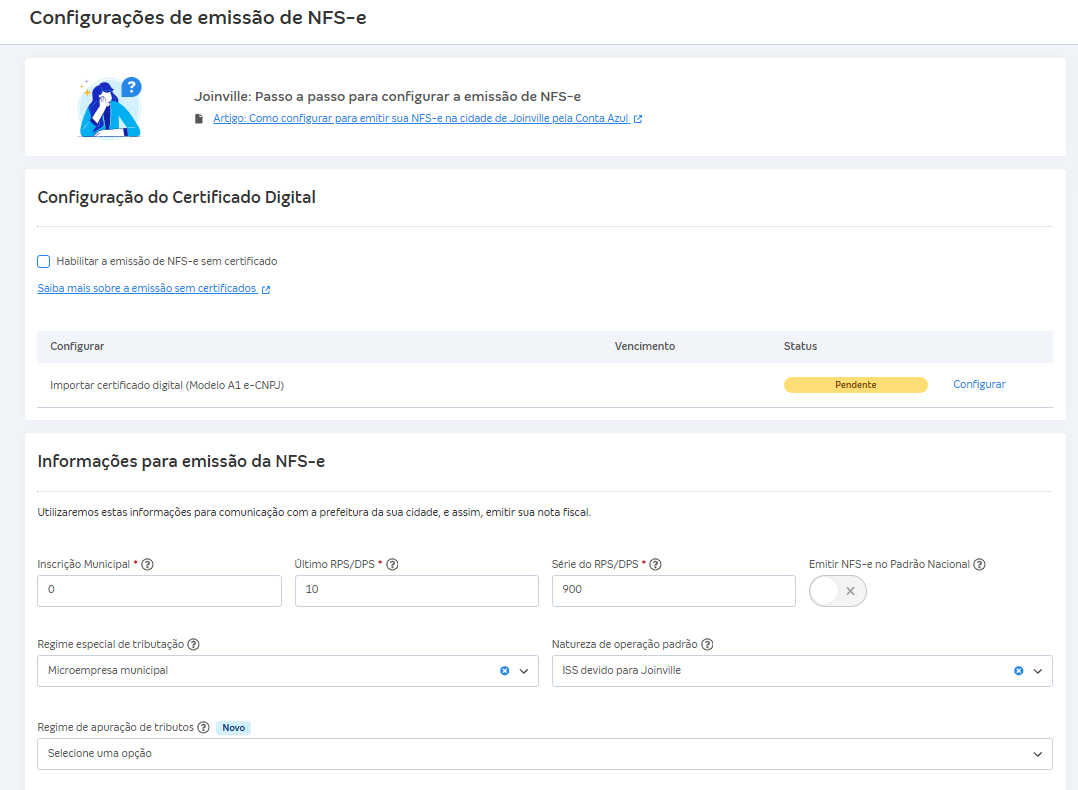Toggle Emitir NFS-e no Padrão Nacional switch
Image resolution: width=1078 pixels, height=790 pixels.
837,591
